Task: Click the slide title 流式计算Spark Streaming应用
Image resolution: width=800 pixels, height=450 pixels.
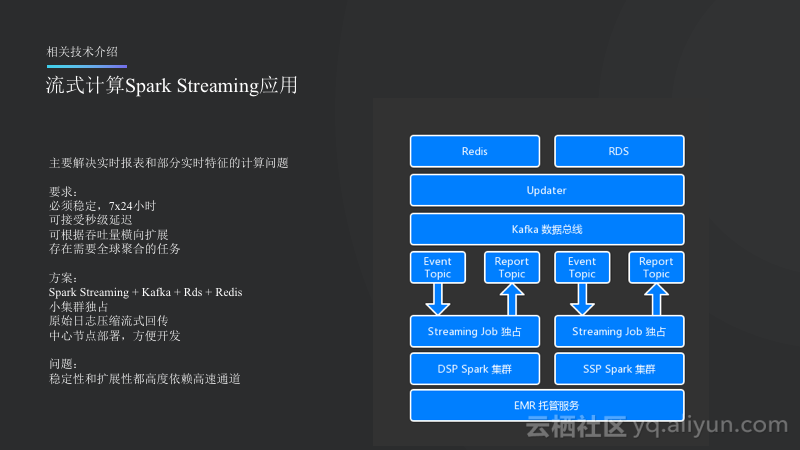Action: click(172, 85)
